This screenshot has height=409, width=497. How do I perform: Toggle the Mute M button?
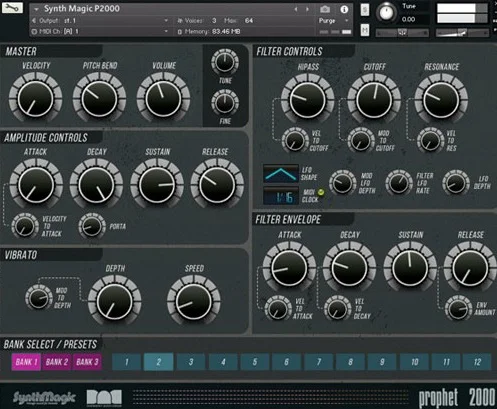point(365,30)
